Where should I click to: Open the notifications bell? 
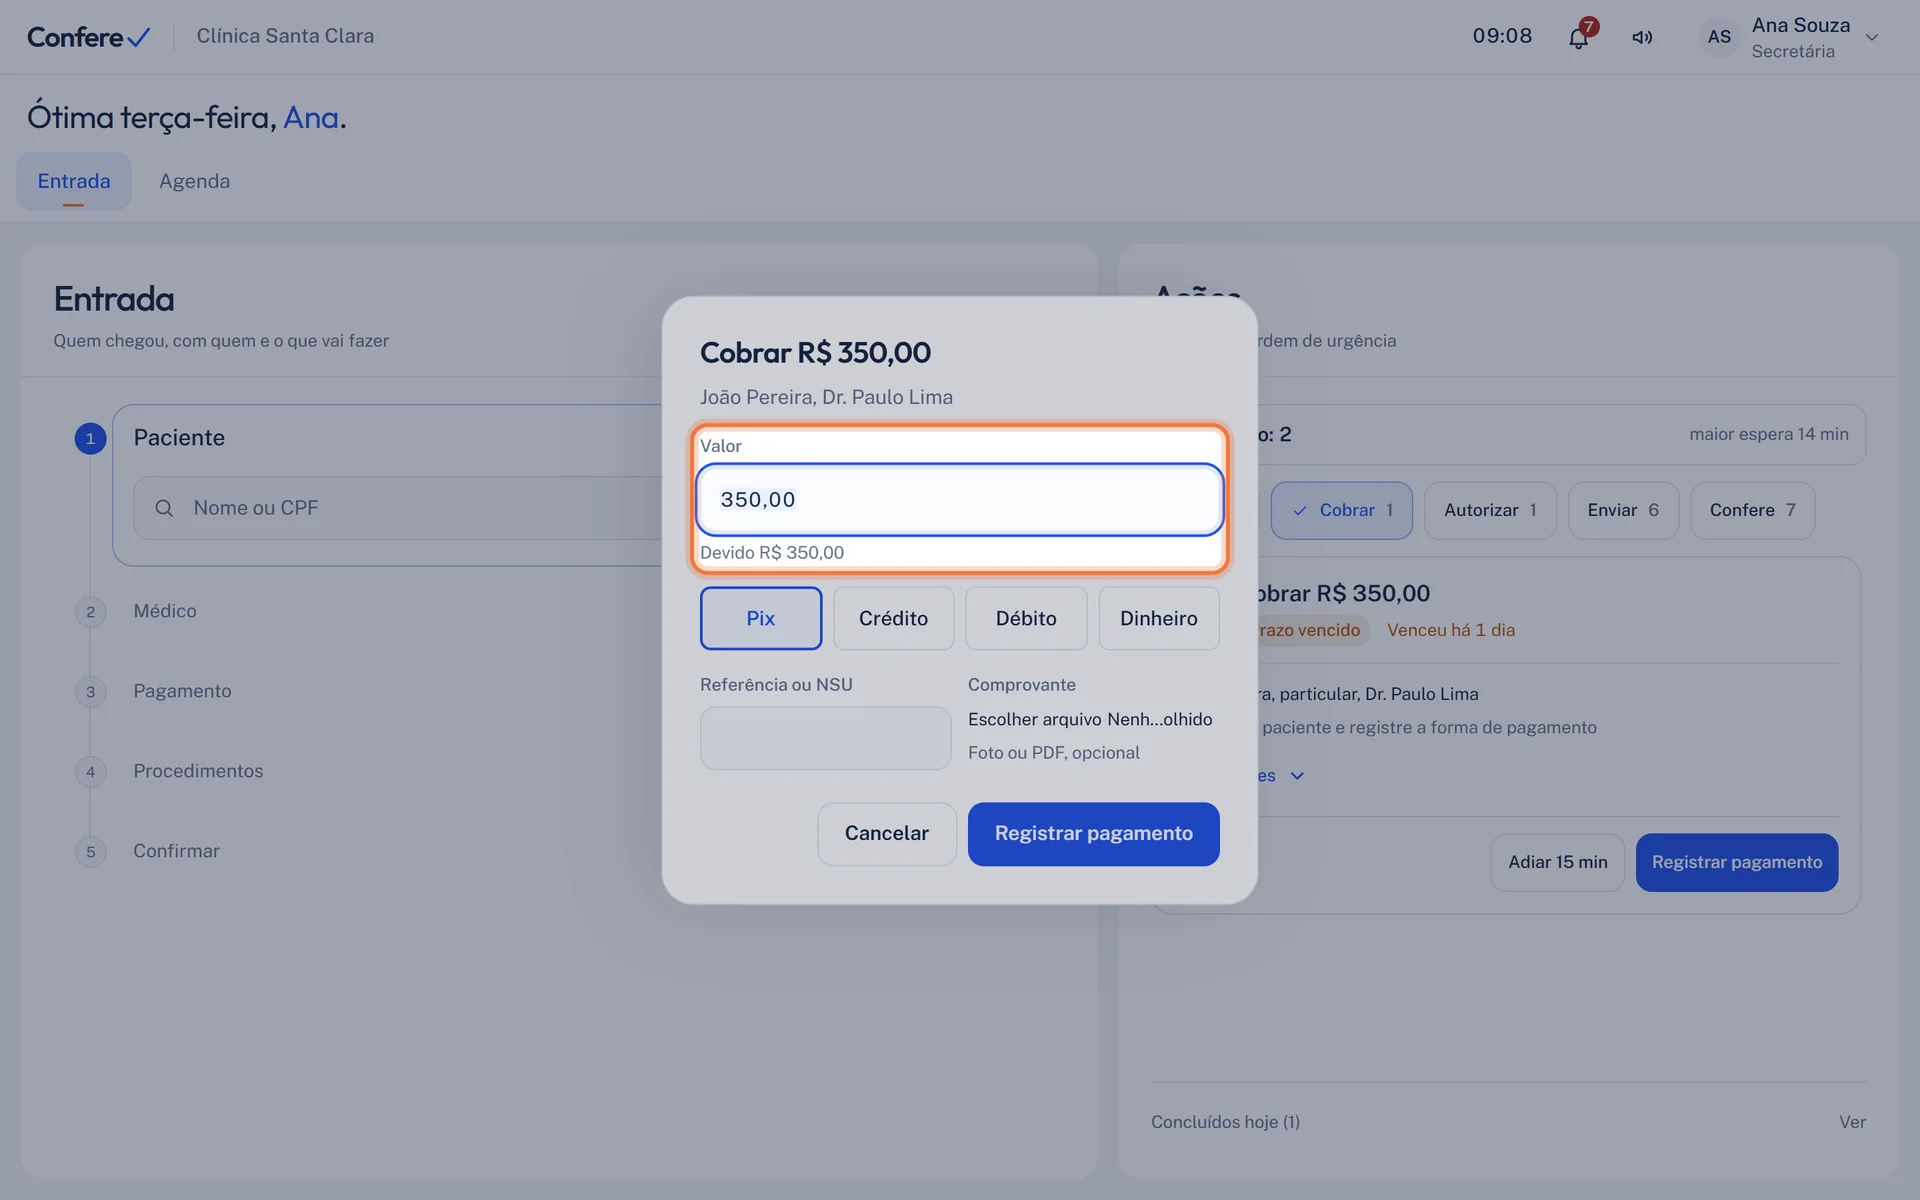coord(1578,38)
